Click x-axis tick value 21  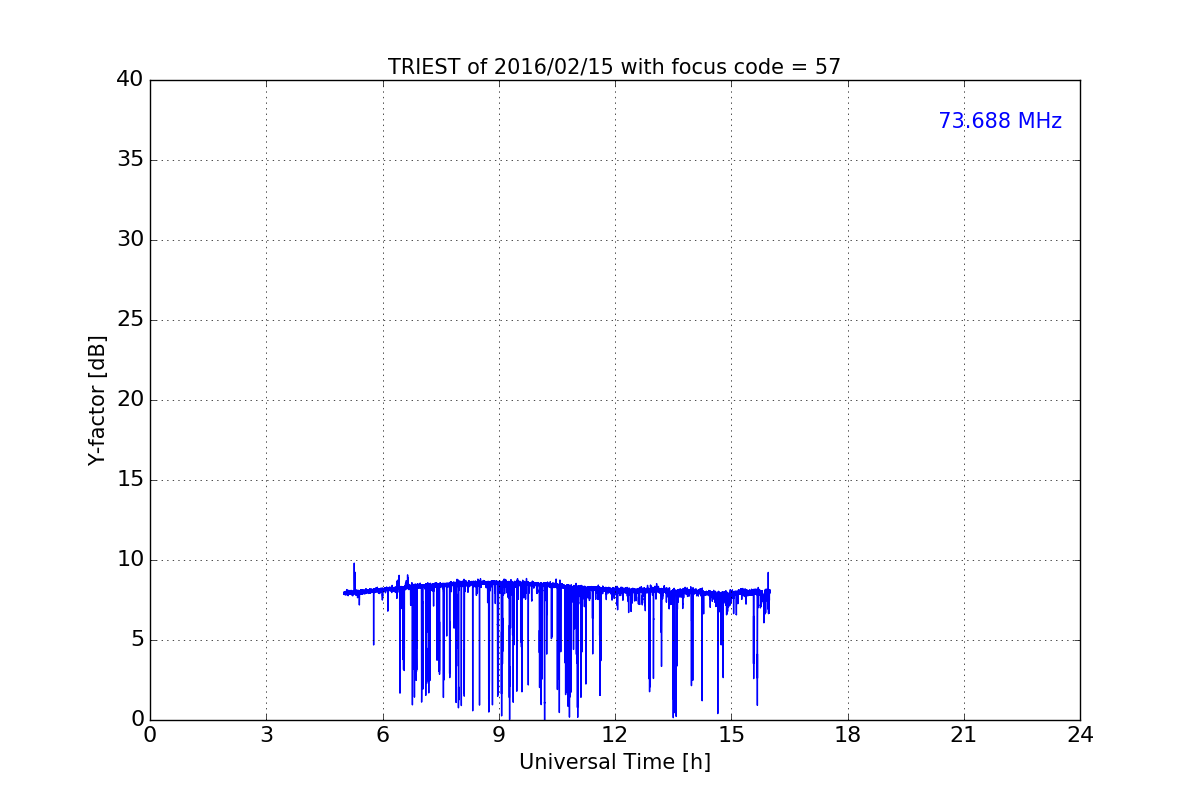964,735
